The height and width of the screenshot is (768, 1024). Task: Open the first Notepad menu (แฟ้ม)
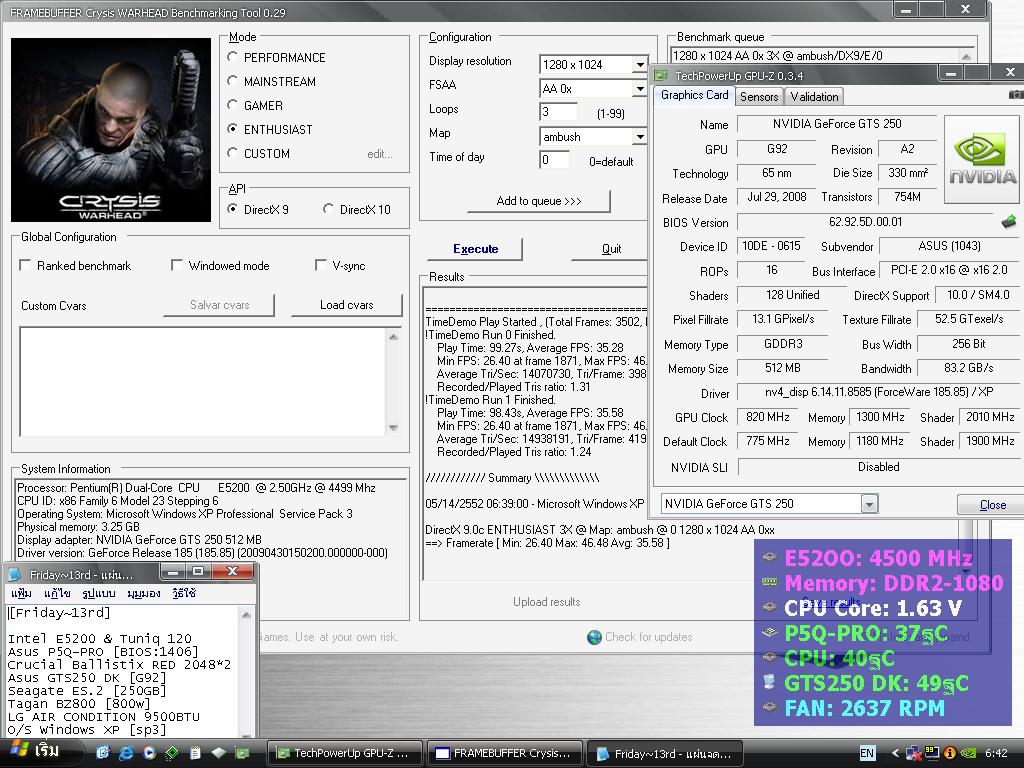pos(21,593)
